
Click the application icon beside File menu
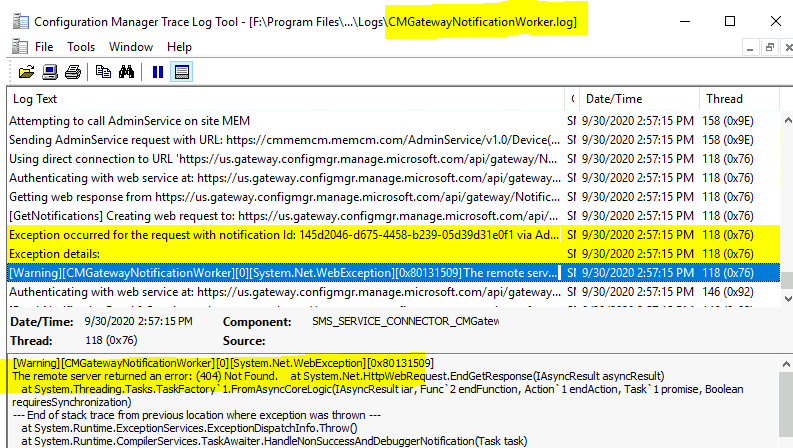coord(20,47)
